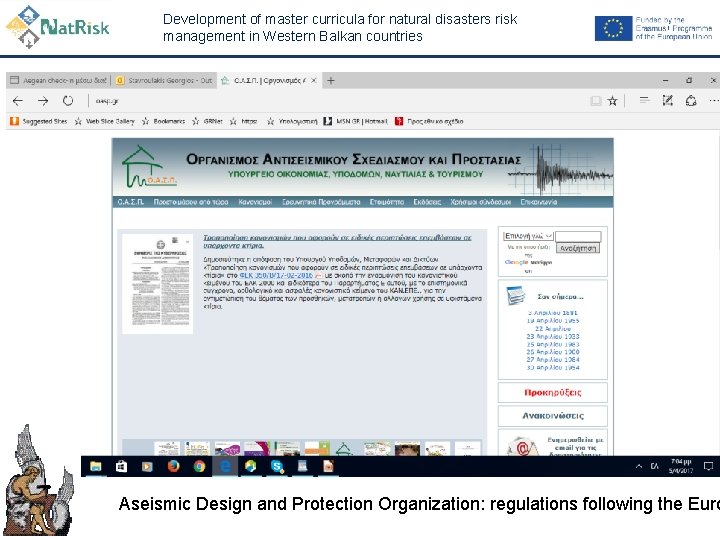Add page to favorites star icon
Image resolution: width=720 pixels, height=540 pixels.
point(613,101)
